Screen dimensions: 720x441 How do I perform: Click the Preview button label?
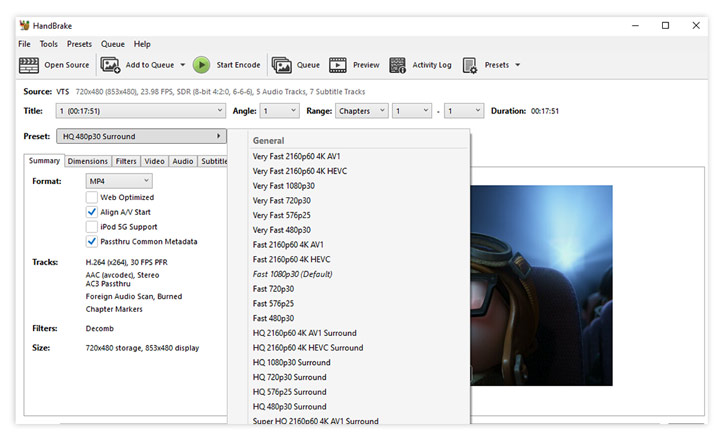[x=366, y=65]
